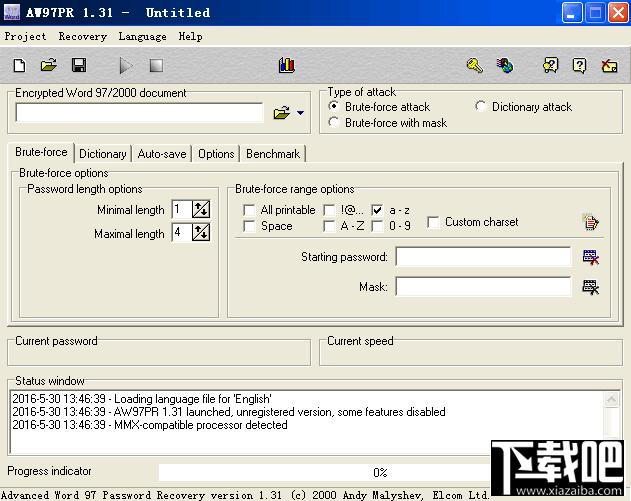Click the status bar version text
Viewport: 631px width, 501px height.
245,495
